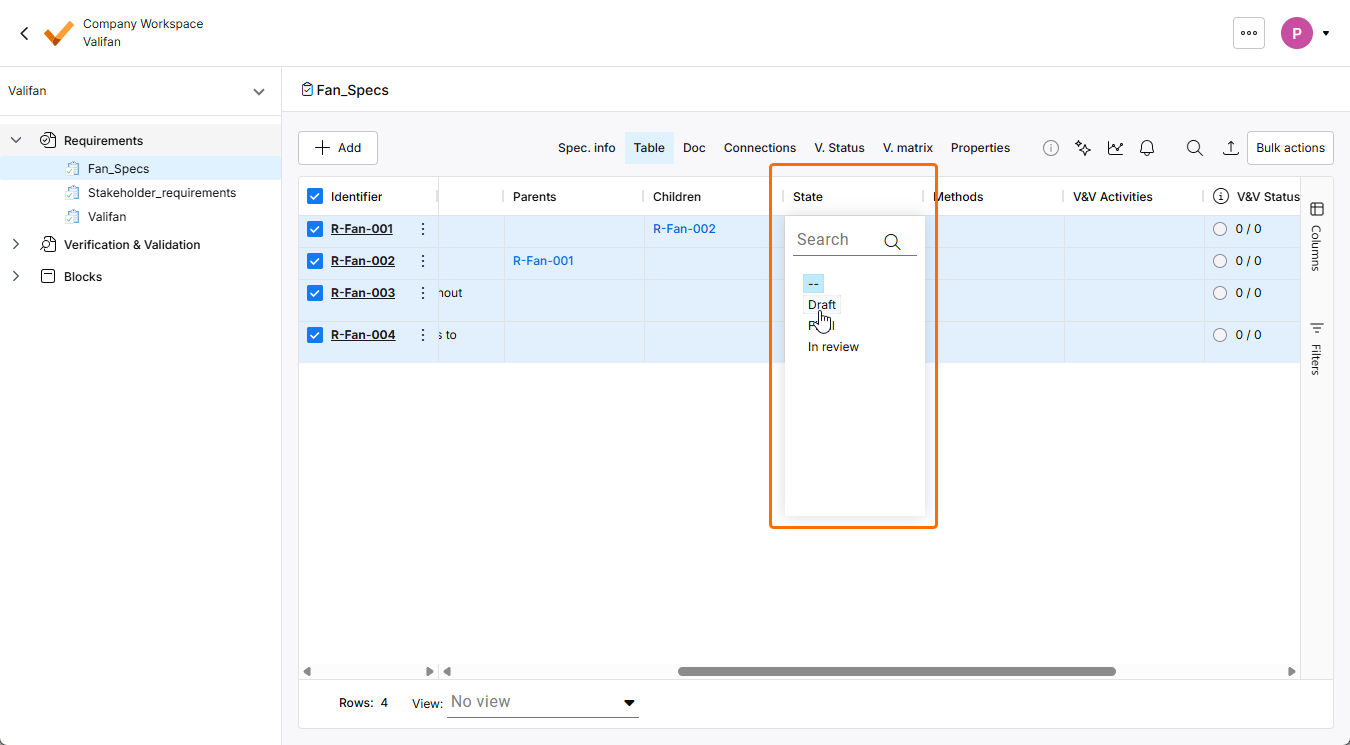This screenshot has width=1350, height=745.
Task: Click the search magnifier in toolbar
Action: (1194, 148)
